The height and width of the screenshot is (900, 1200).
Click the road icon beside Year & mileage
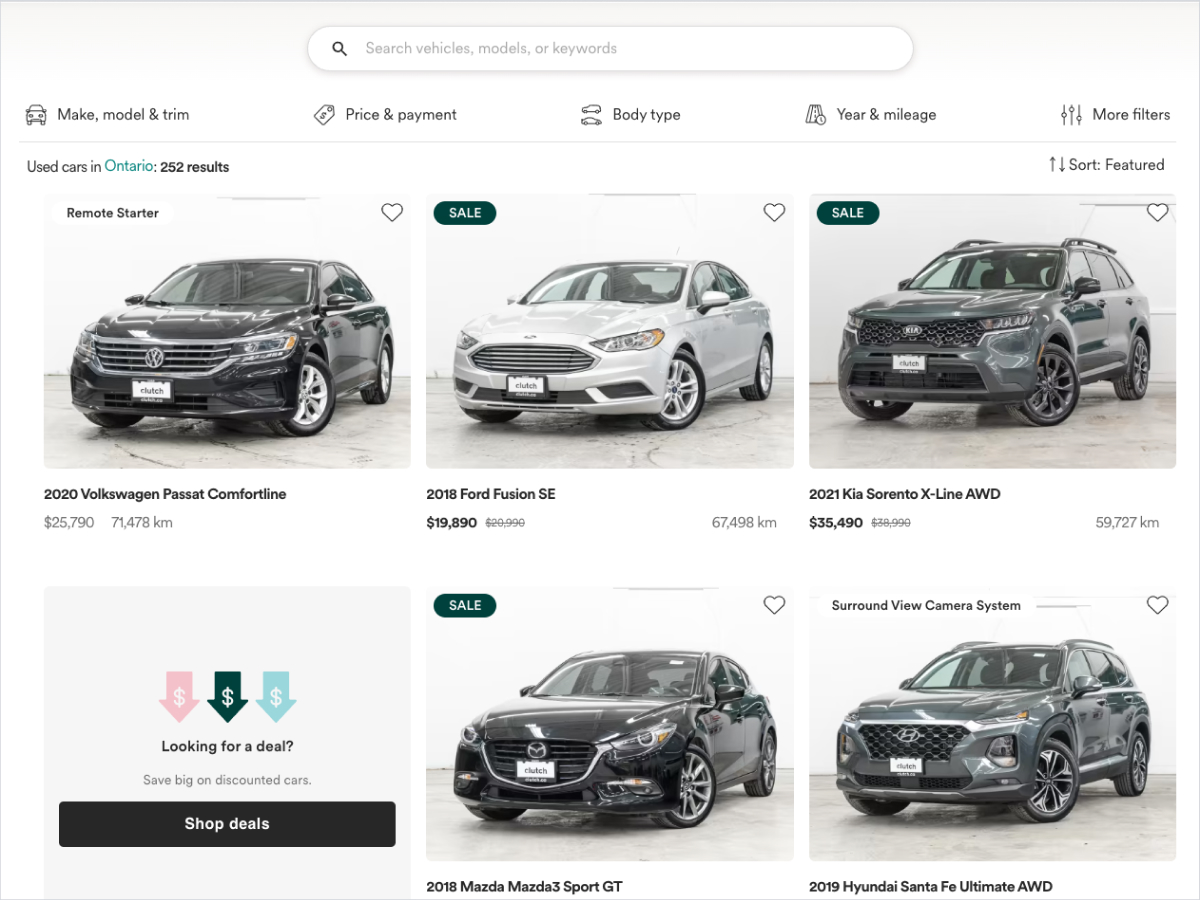(x=816, y=115)
